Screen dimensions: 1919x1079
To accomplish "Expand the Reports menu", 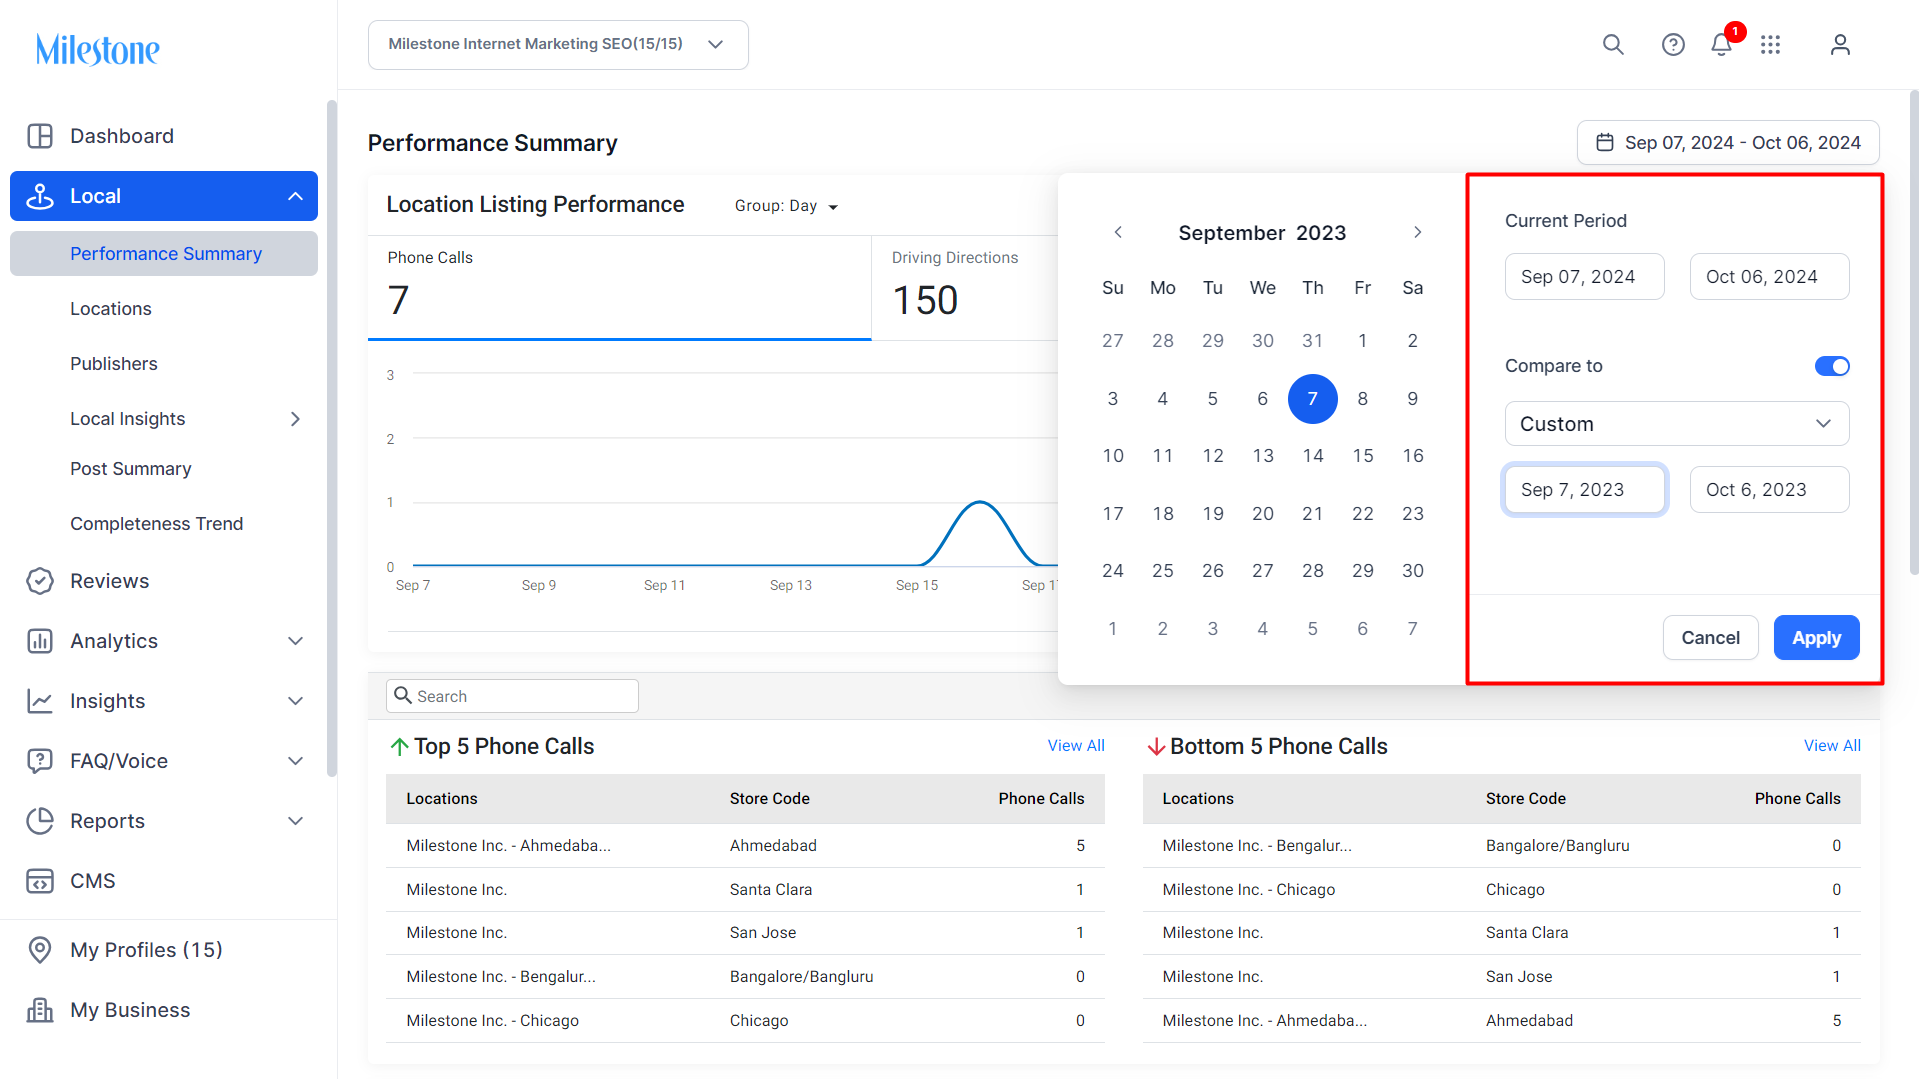I will 295,821.
